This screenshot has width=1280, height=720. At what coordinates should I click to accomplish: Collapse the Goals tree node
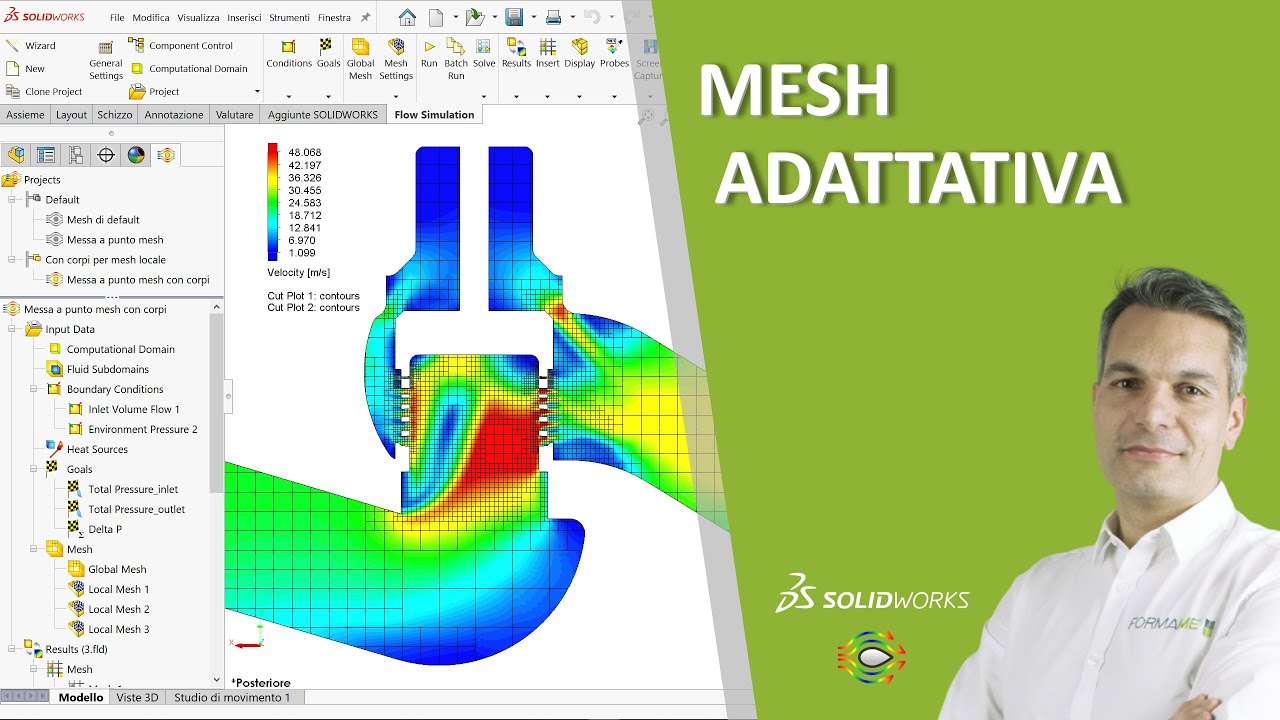click(x=33, y=469)
